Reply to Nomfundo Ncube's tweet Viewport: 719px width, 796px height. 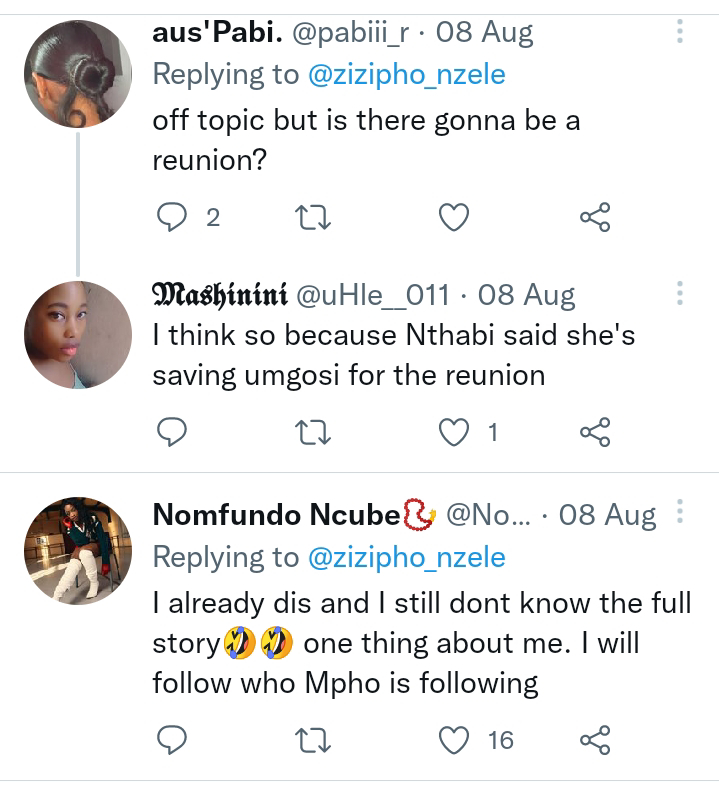[173, 739]
